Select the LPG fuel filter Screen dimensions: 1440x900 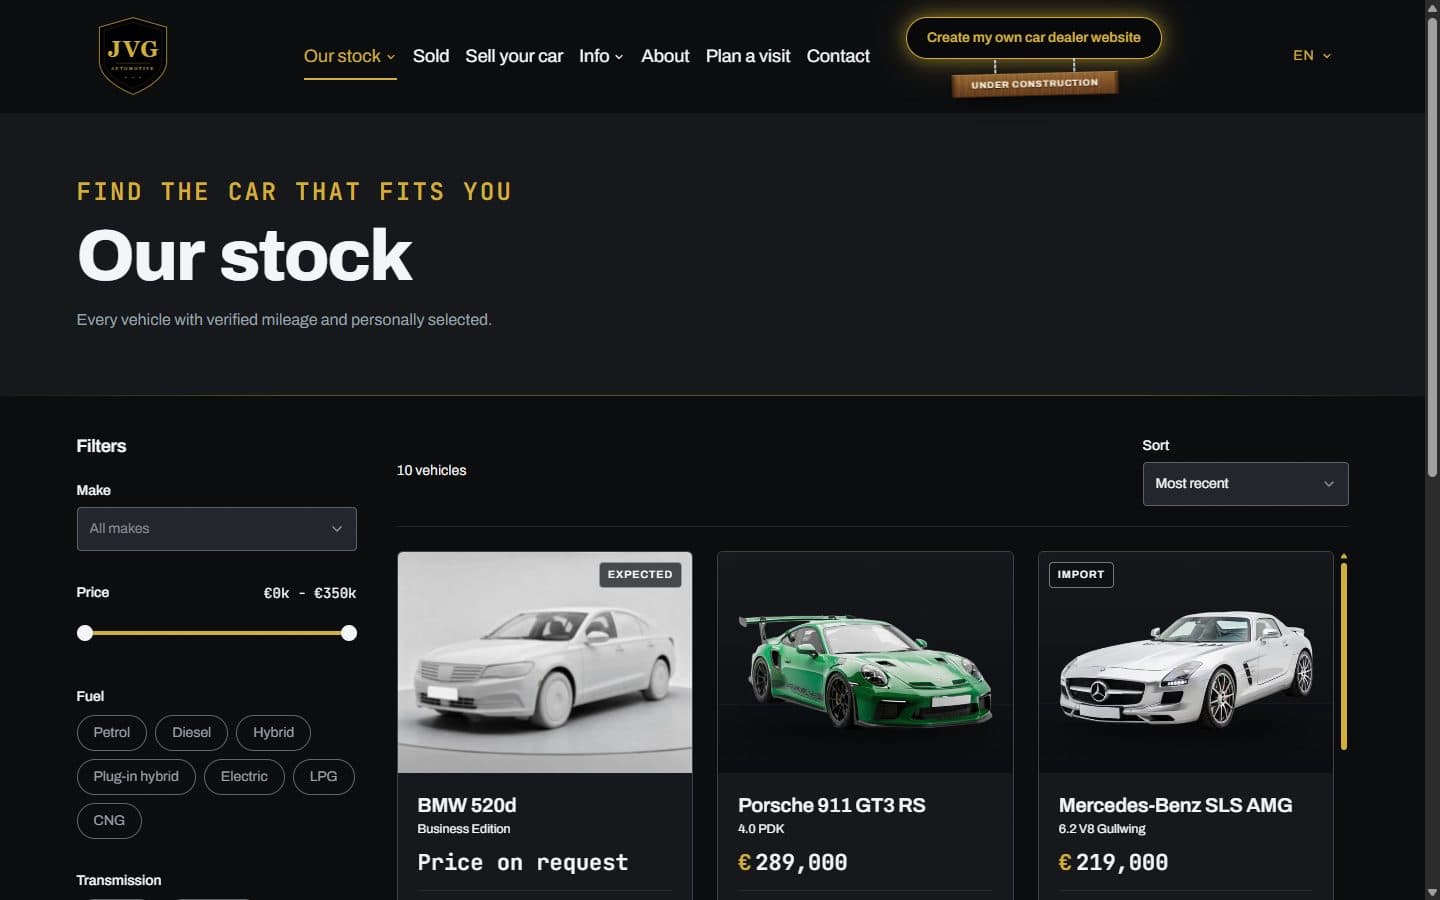coord(323,777)
